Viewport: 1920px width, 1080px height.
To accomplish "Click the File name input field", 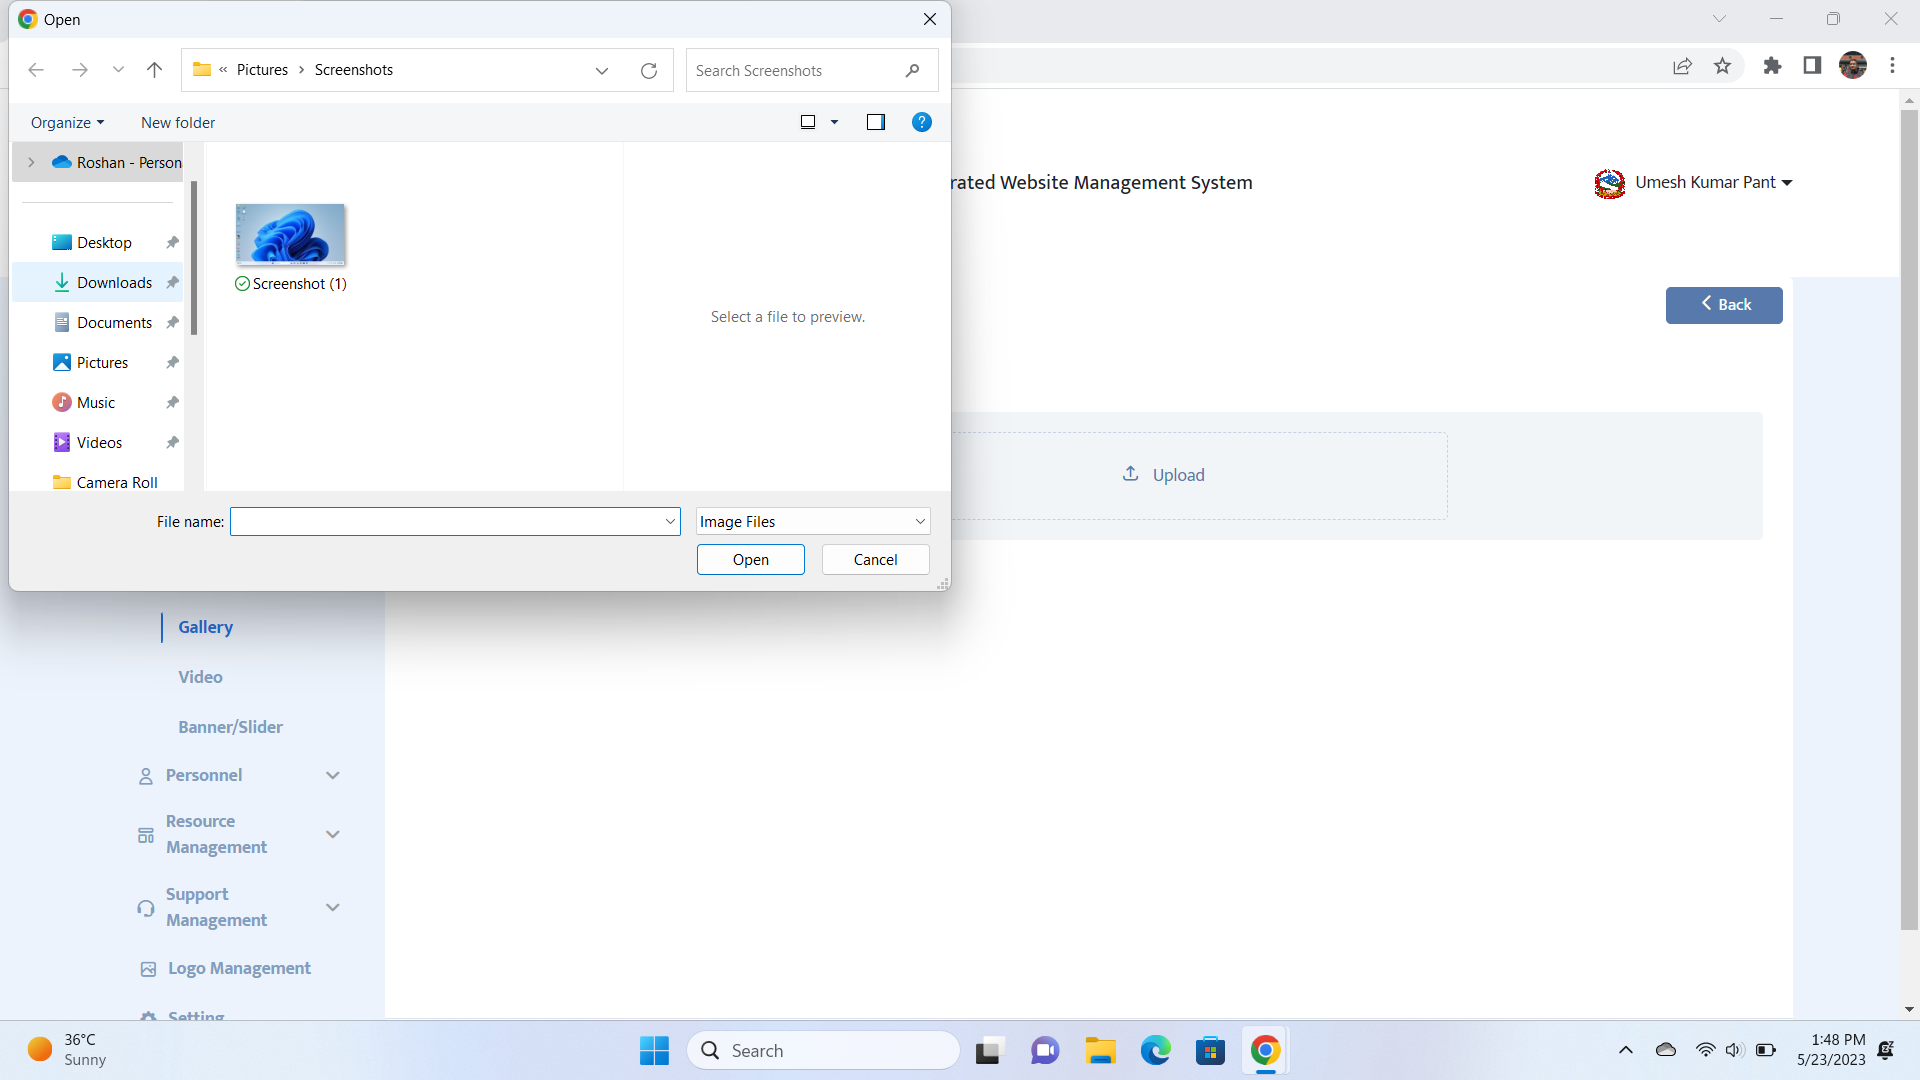I will pos(447,521).
